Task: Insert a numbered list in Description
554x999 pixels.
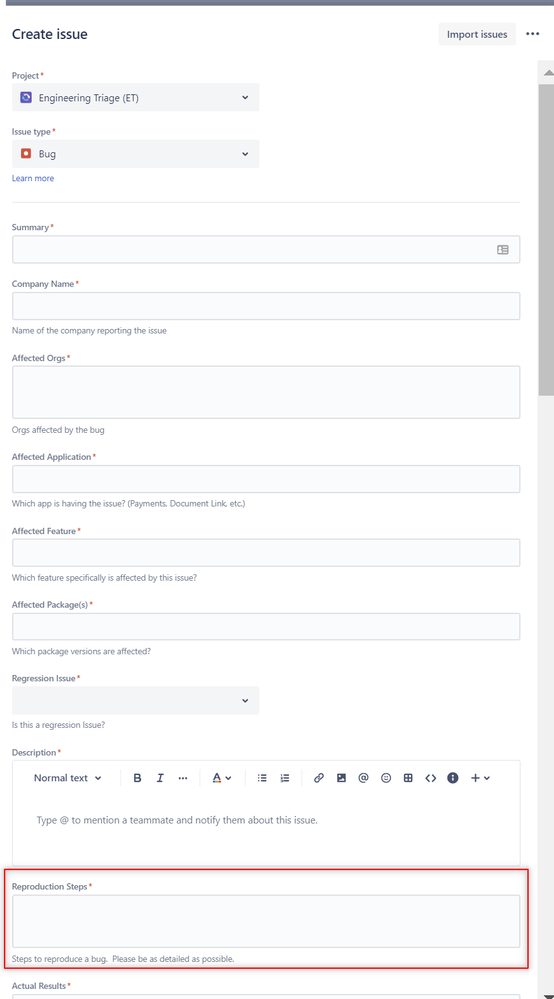Action: 285,778
